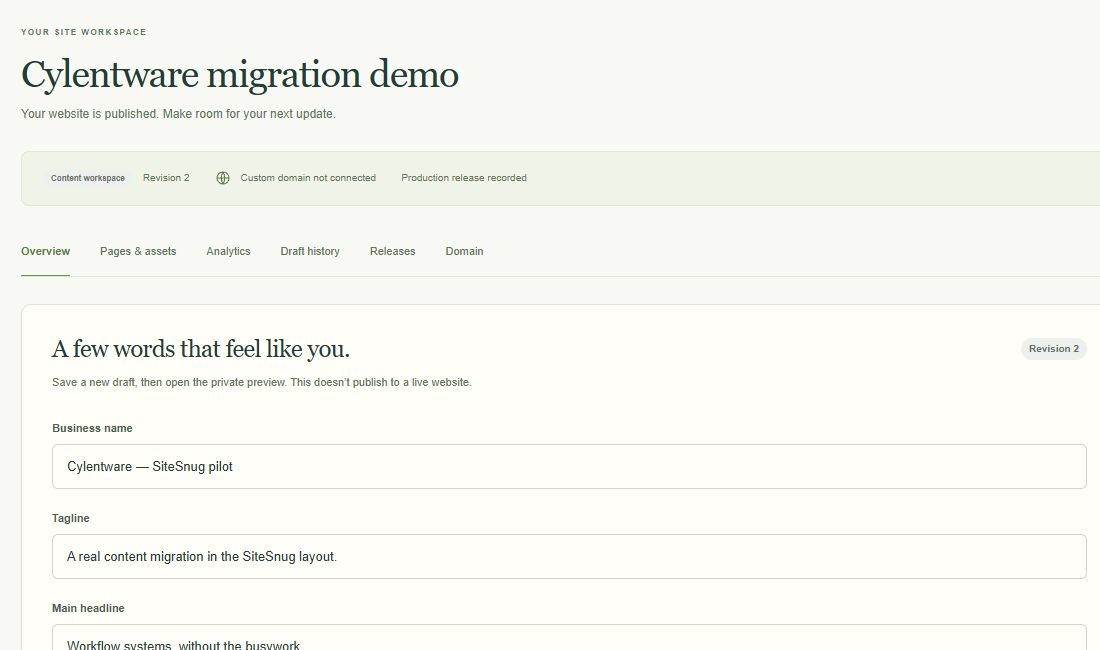This screenshot has width=1100, height=650.
Task: Click the Business name field label
Action: coord(92,428)
